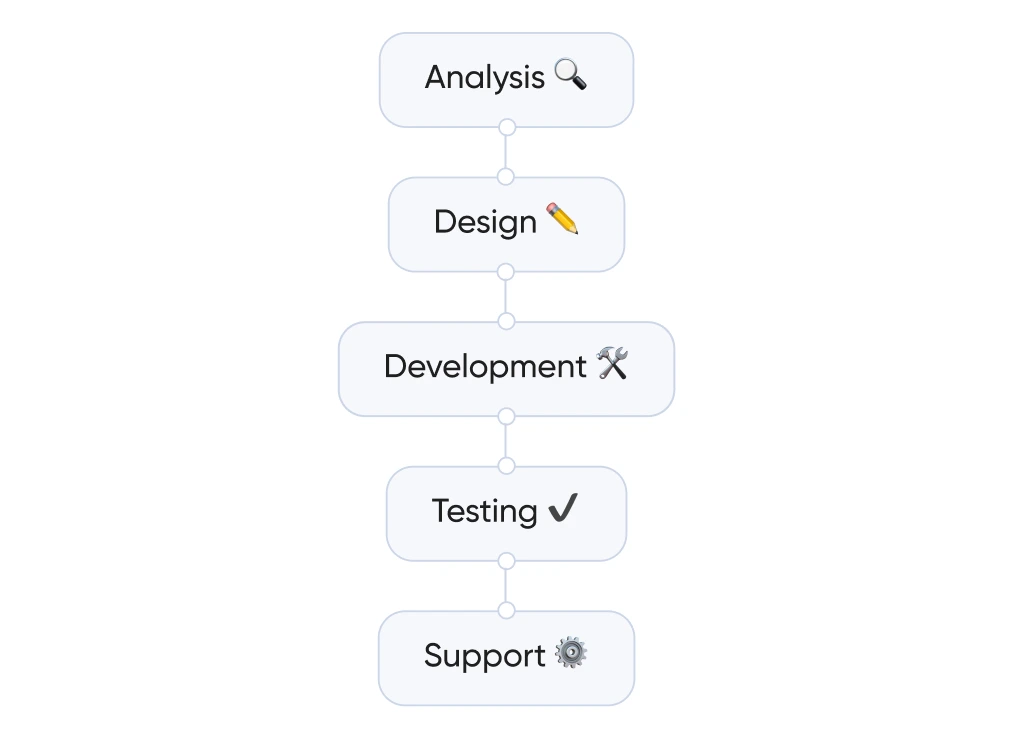Select the Support node label

[484, 656]
